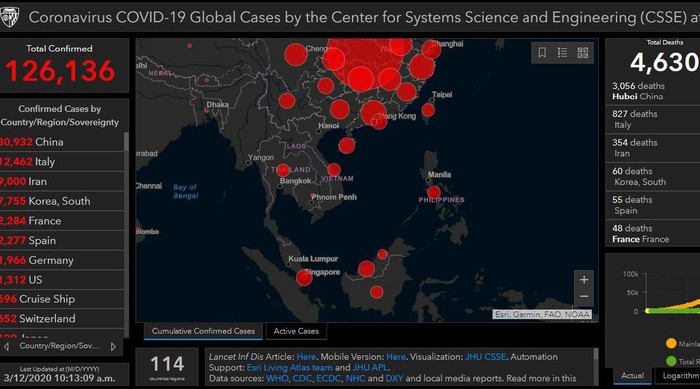Go to next list with right arrow

[x=113, y=346]
